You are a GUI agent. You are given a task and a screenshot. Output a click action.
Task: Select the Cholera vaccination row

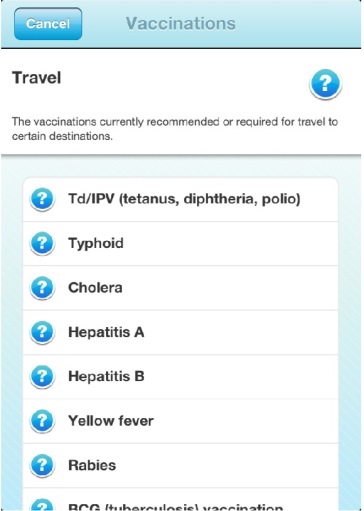tap(181, 288)
